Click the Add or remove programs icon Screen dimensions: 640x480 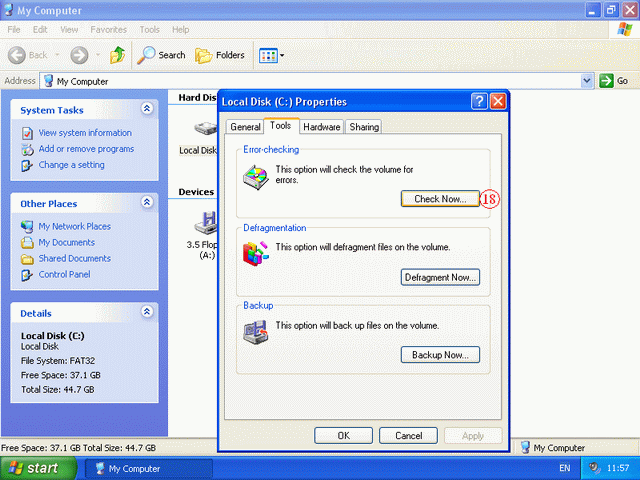(x=27, y=150)
